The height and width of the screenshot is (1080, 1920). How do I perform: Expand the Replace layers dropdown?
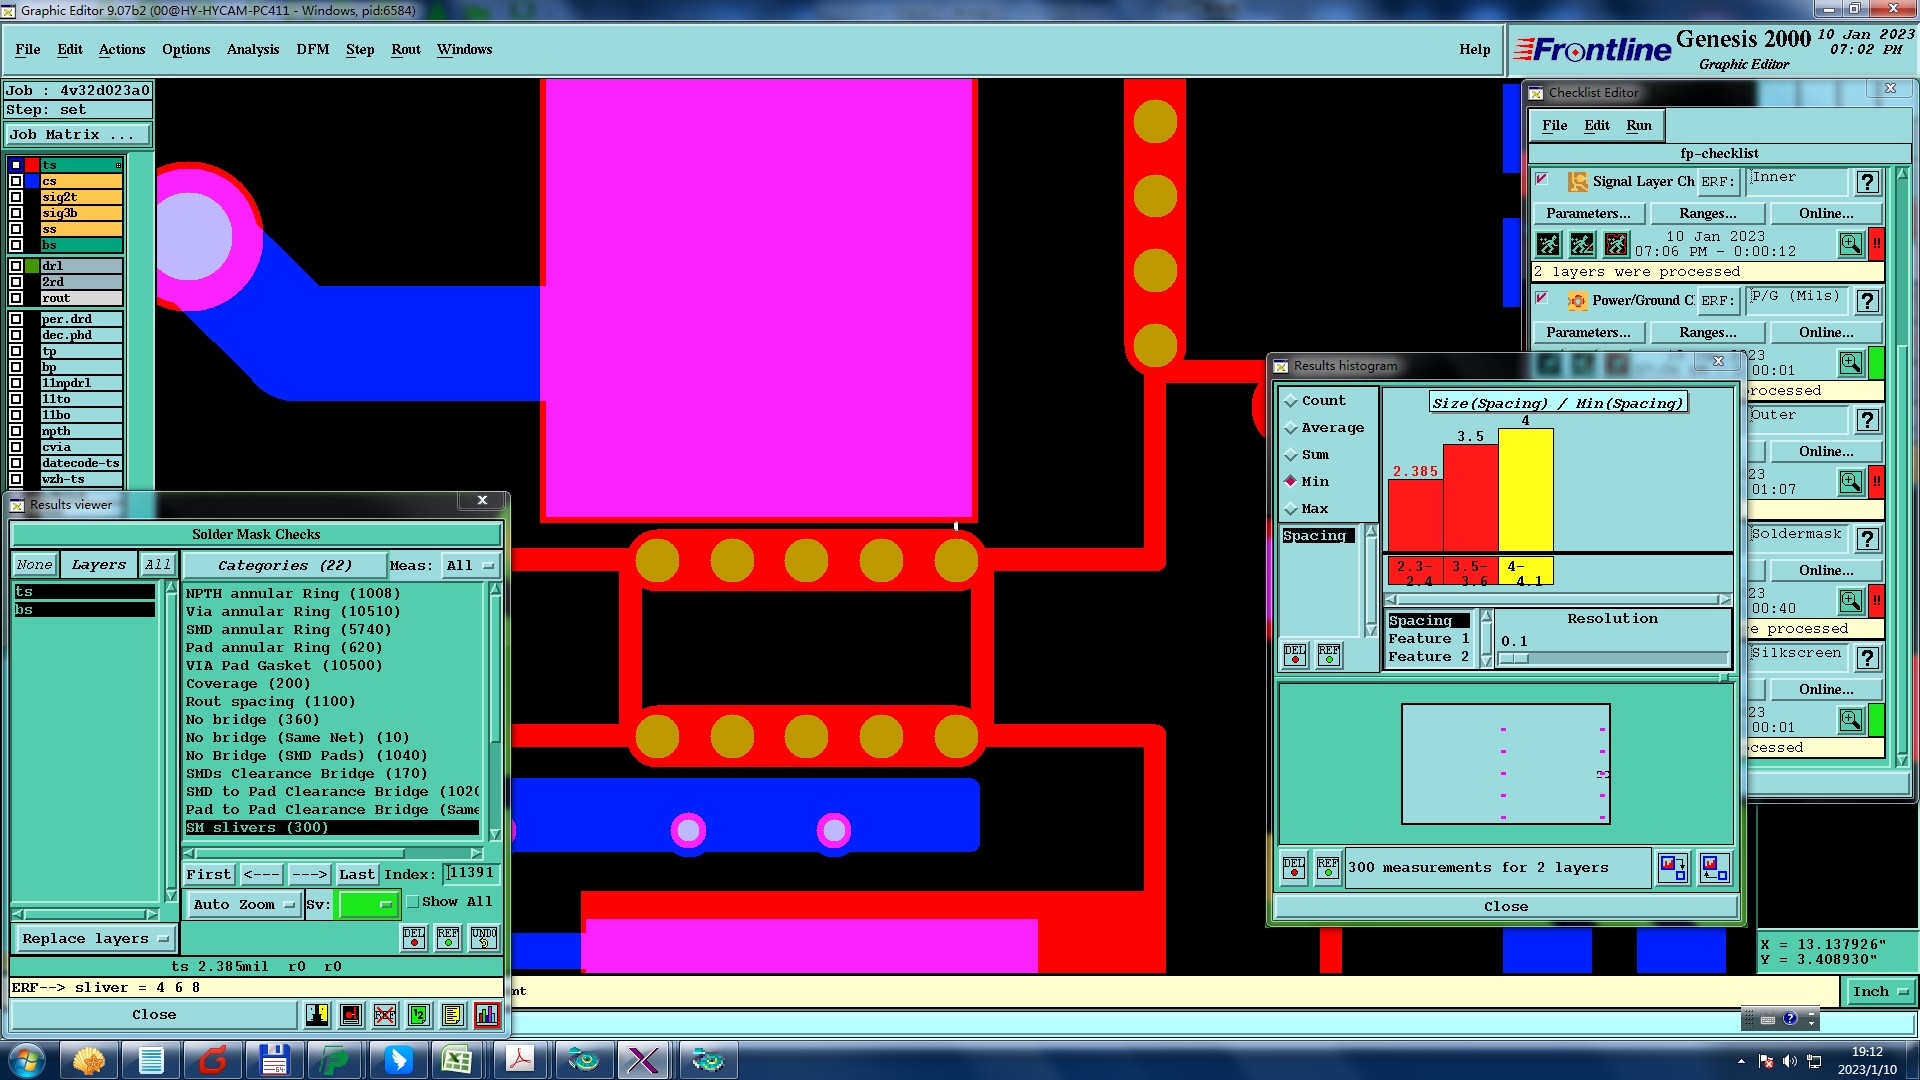click(x=95, y=939)
